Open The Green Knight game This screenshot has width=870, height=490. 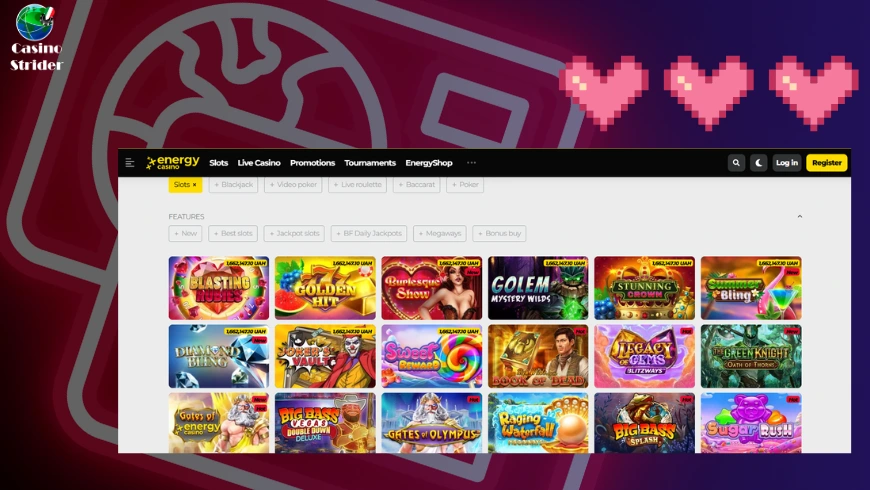pos(751,356)
